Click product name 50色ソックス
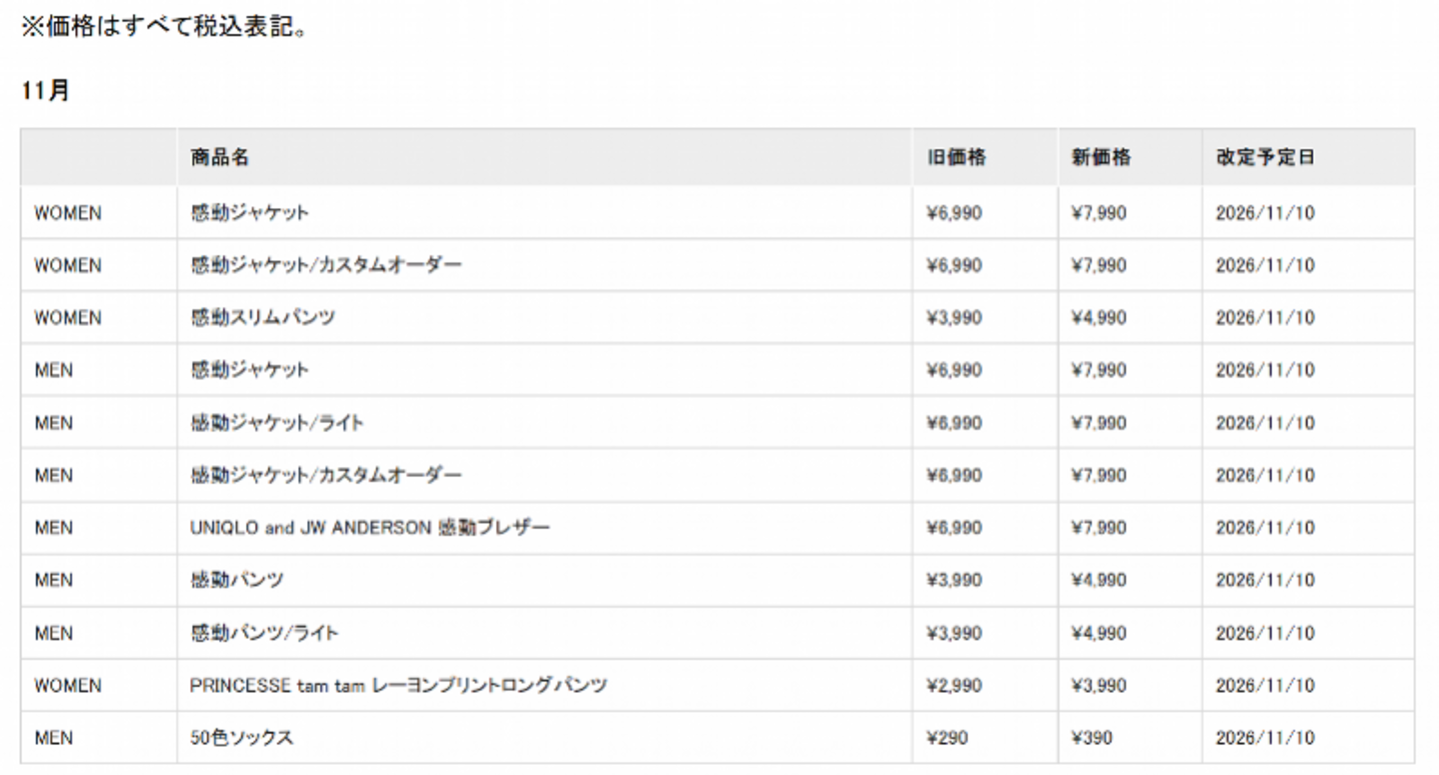 point(242,738)
